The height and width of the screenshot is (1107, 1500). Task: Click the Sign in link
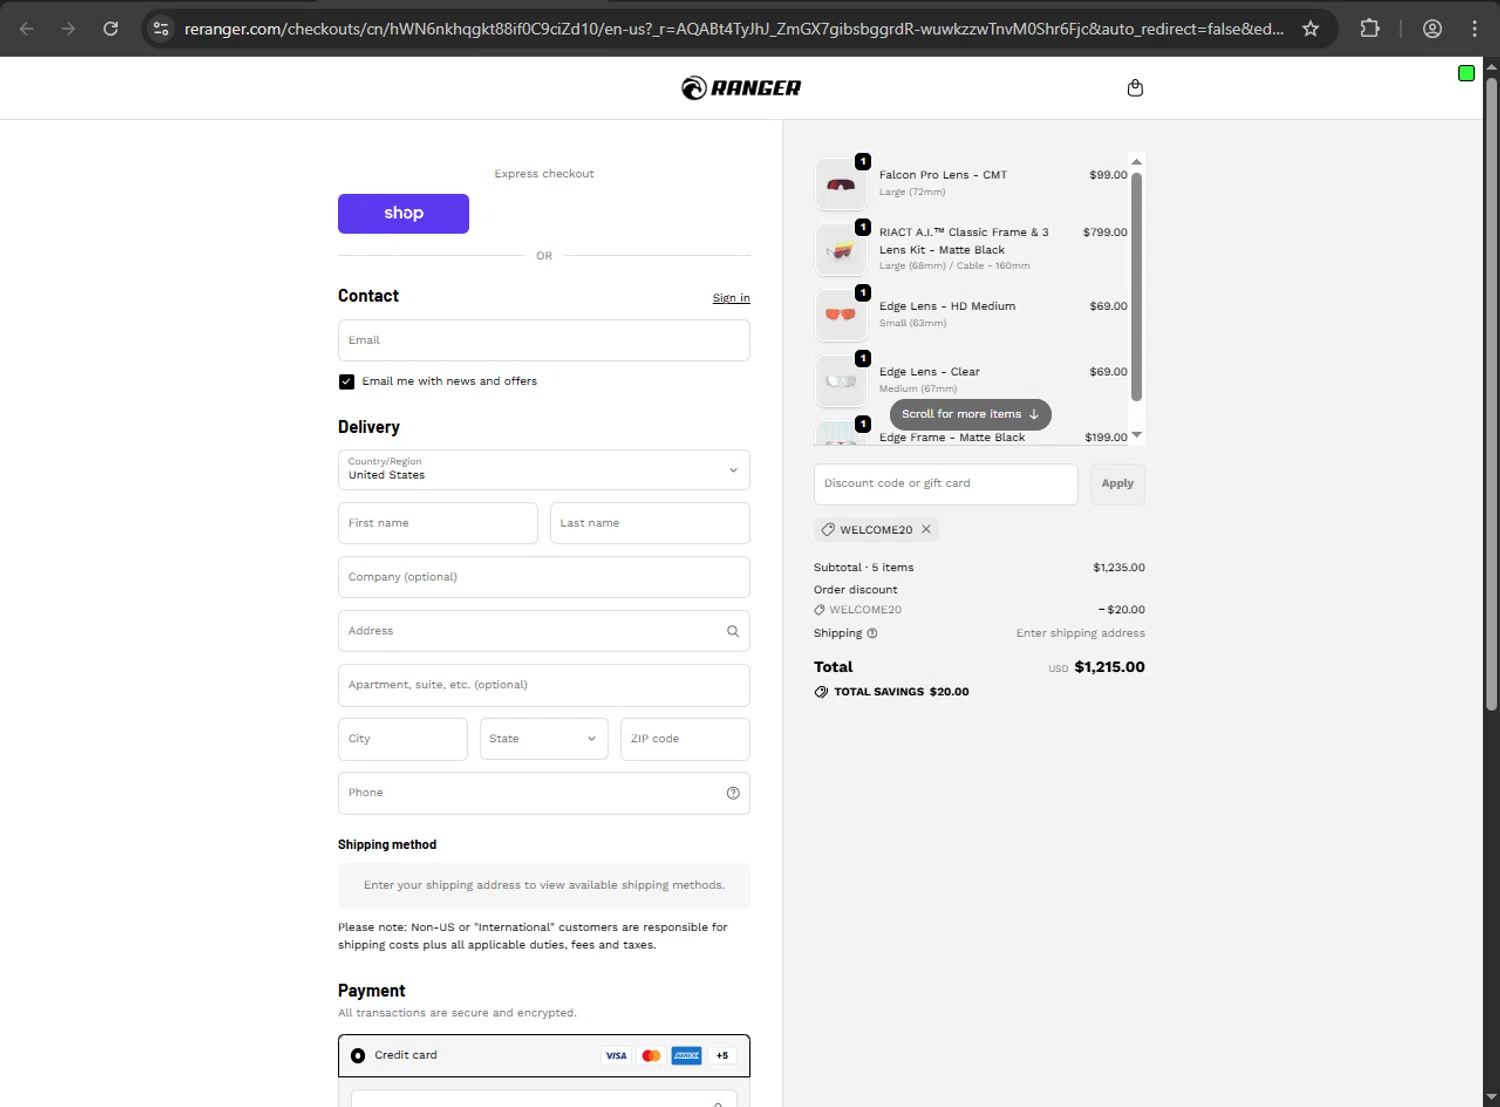point(731,298)
